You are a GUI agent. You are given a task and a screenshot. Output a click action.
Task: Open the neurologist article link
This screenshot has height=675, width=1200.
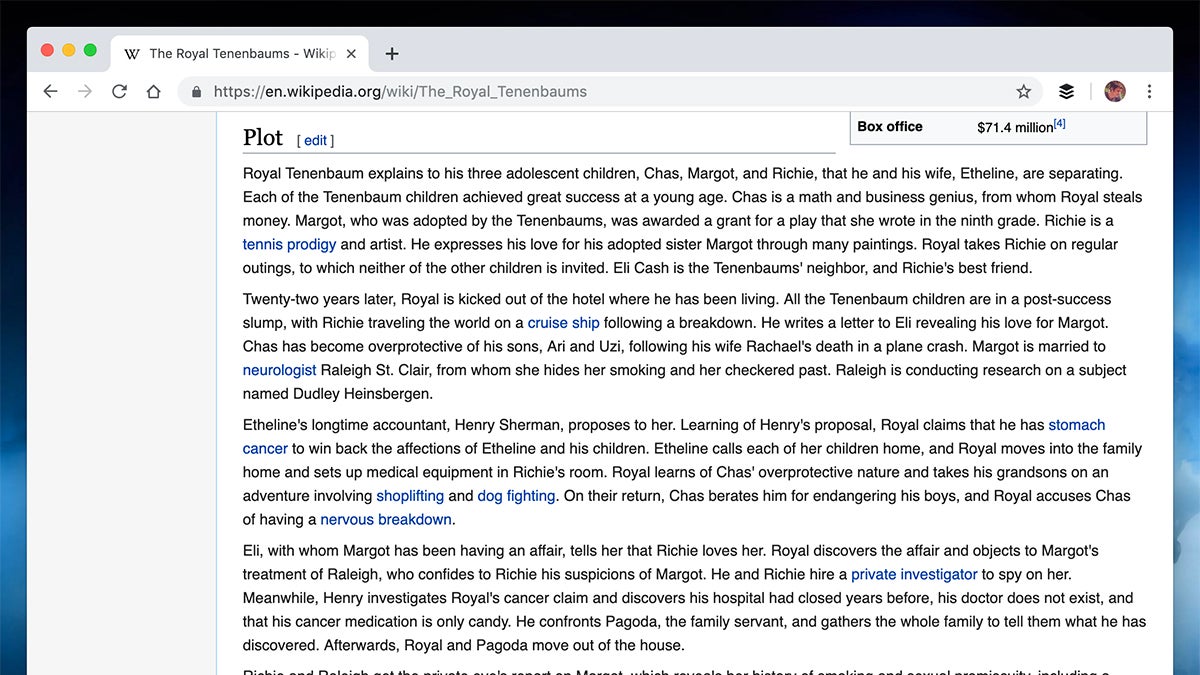click(x=279, y=371)
